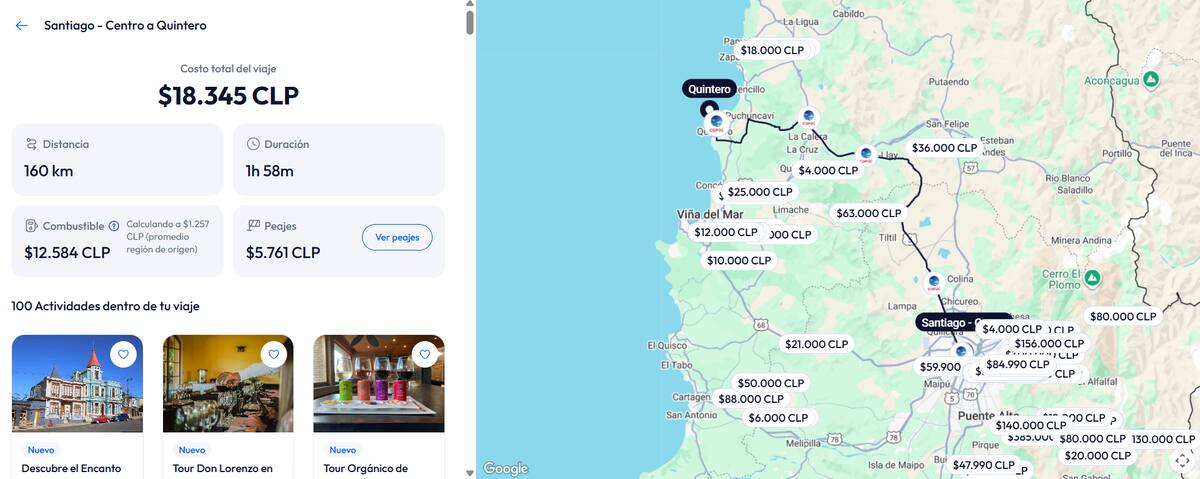This screenshot has width=1200, height=479.
Task: Click the $21.000 CLP price marker
Action: [816, 344]
